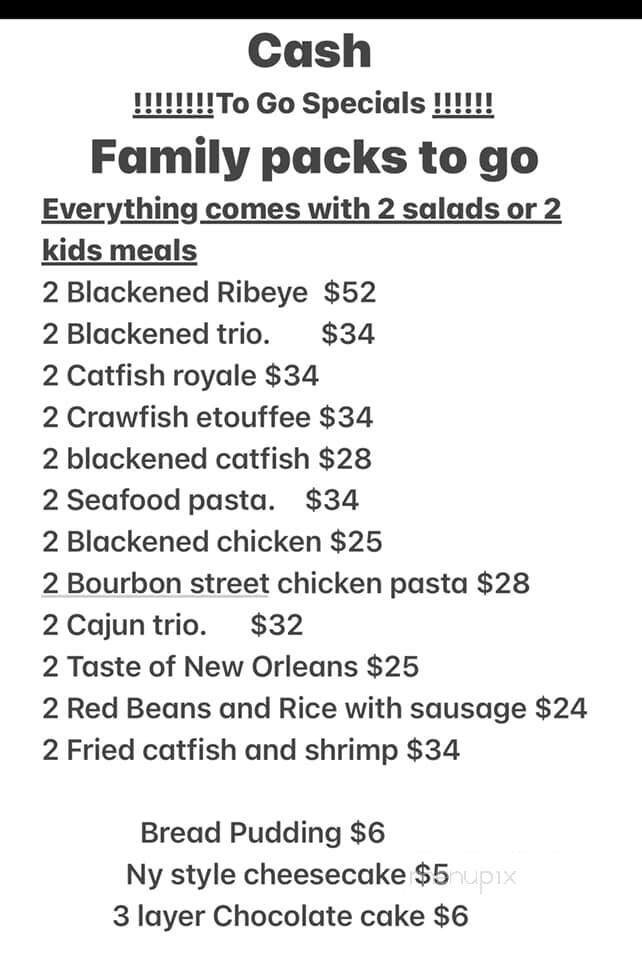642x960 pixels.
Task: Click the 2 Seafood pasta $34 line
Action: (x=200, y=500)
